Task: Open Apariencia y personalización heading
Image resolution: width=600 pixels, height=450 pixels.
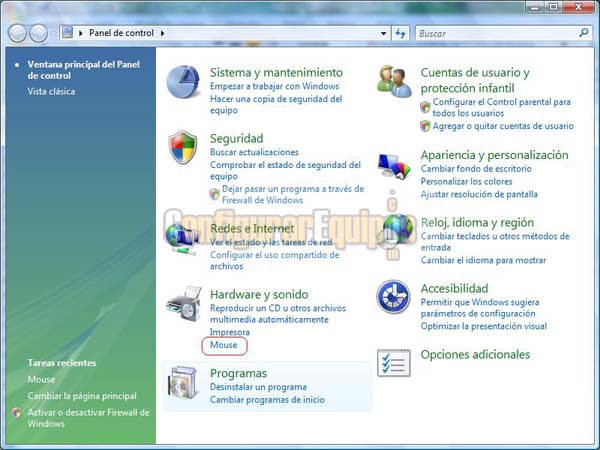Action: click(494, 155)
